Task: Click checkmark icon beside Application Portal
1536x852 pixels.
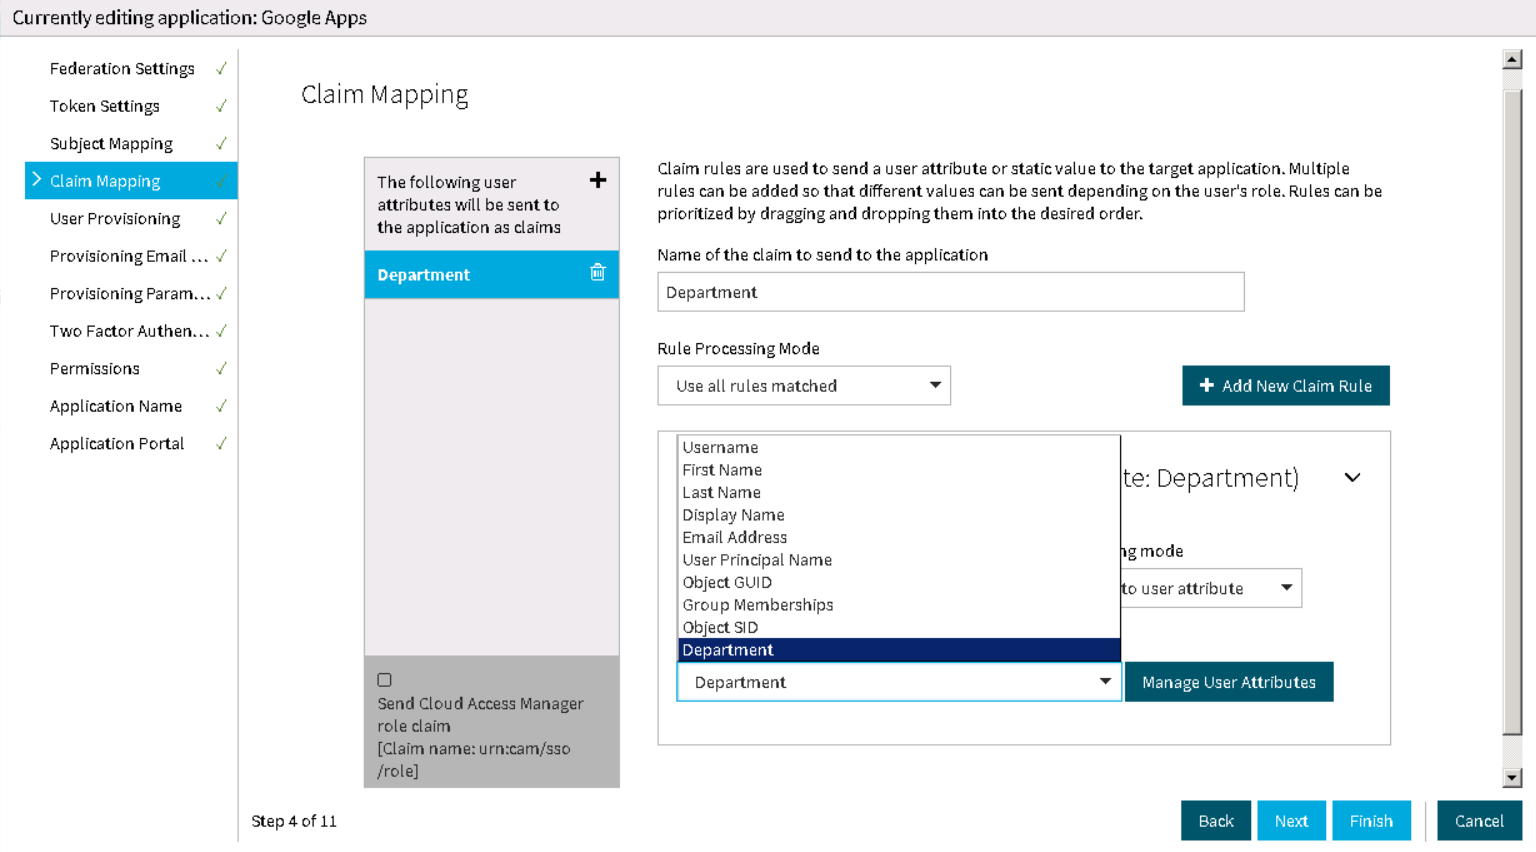Action: click(x=221, y=443)
